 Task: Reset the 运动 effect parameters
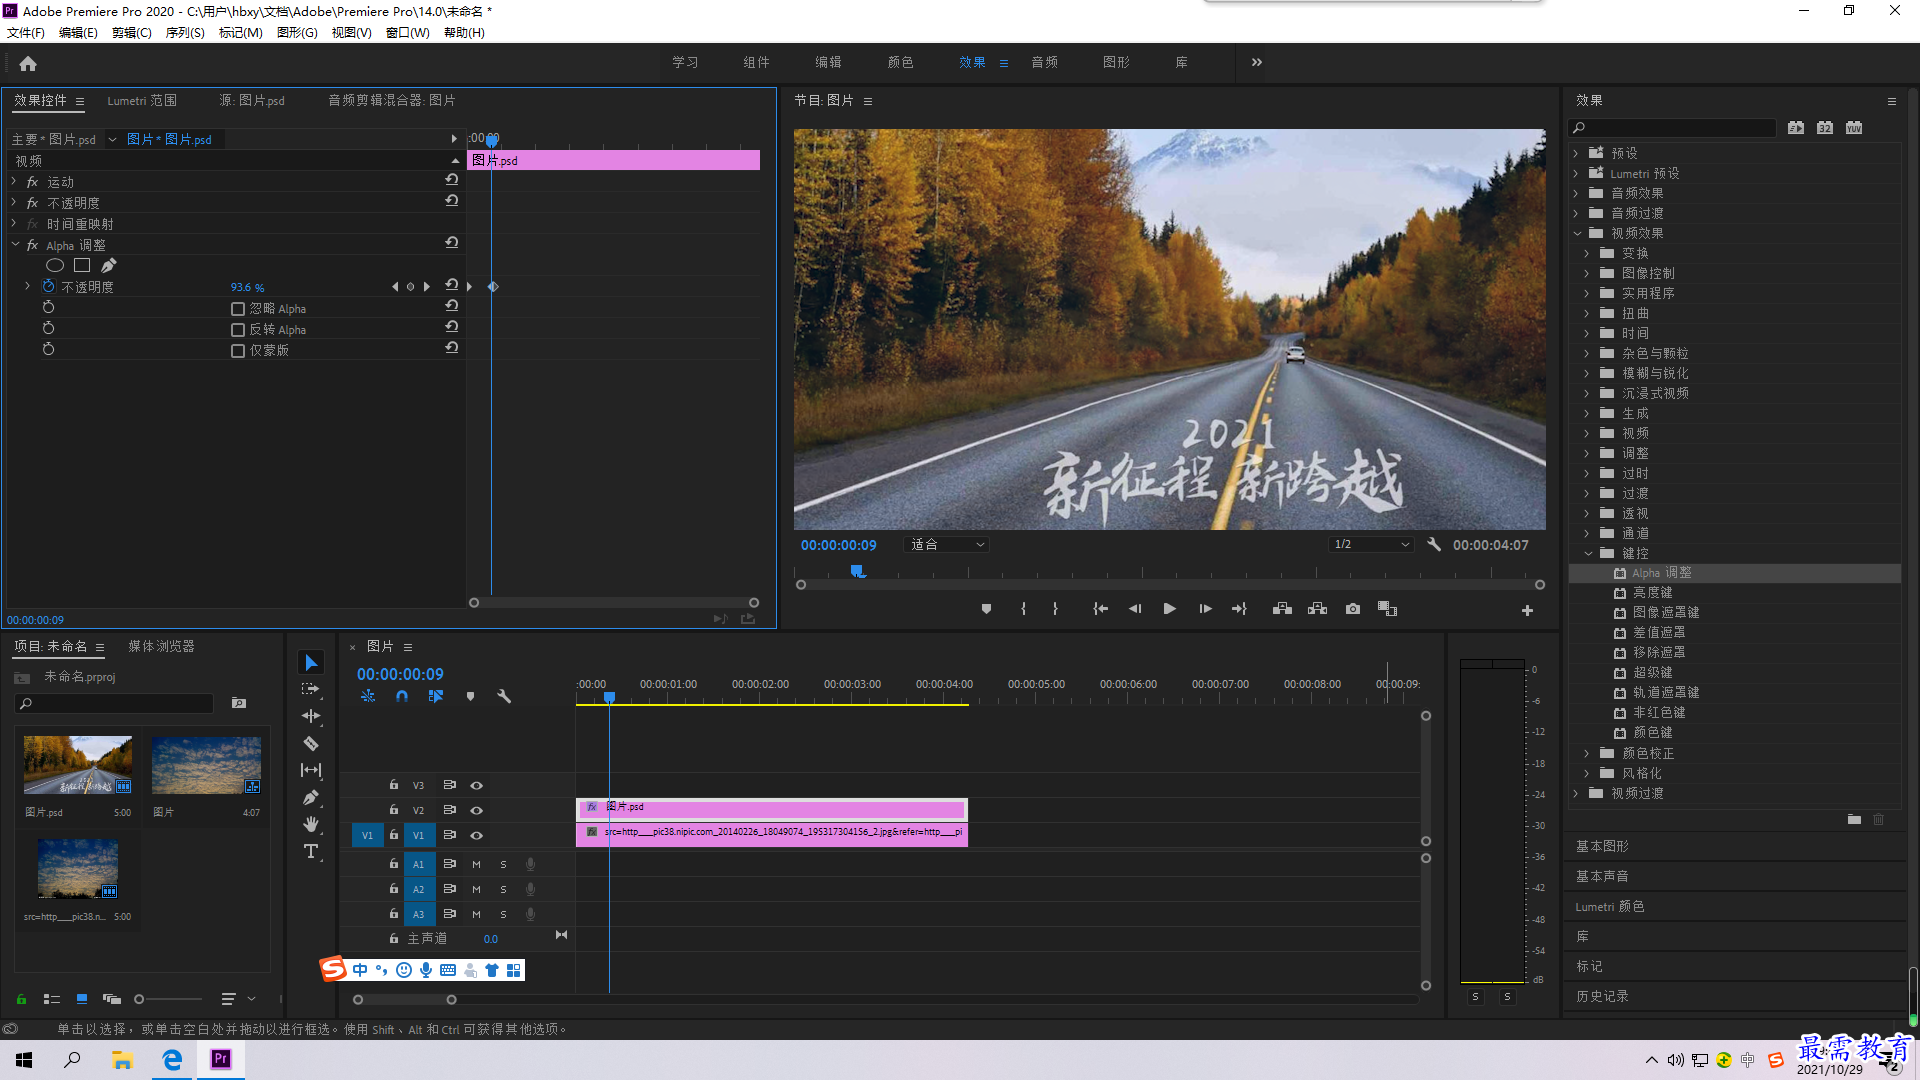click(x=452, y=180)
